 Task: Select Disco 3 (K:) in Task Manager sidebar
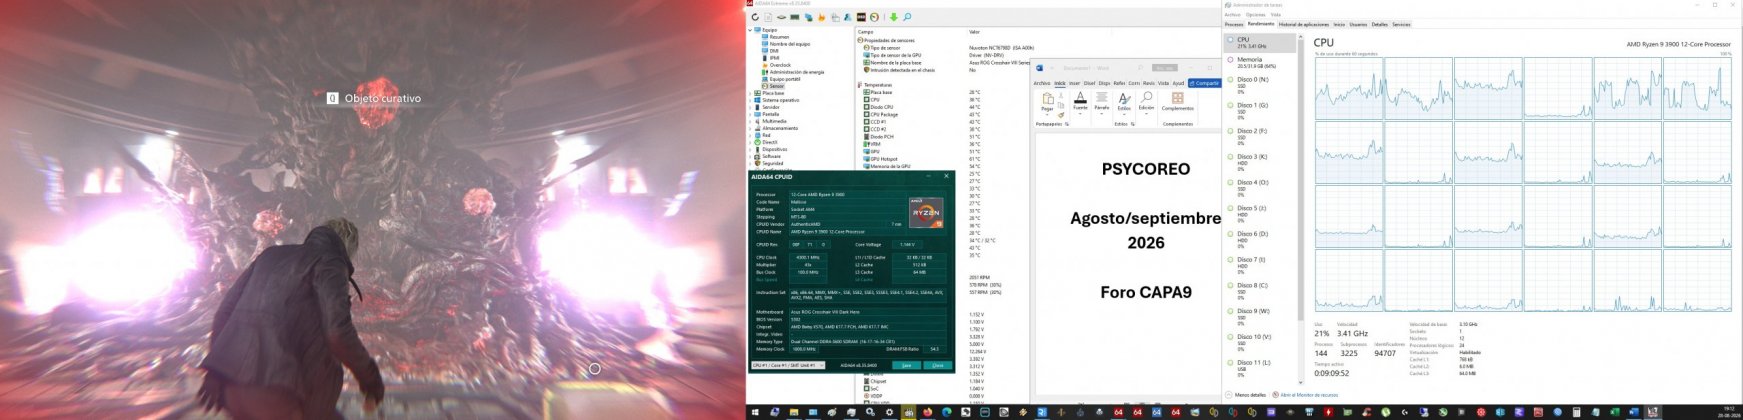click(1261, 162)
